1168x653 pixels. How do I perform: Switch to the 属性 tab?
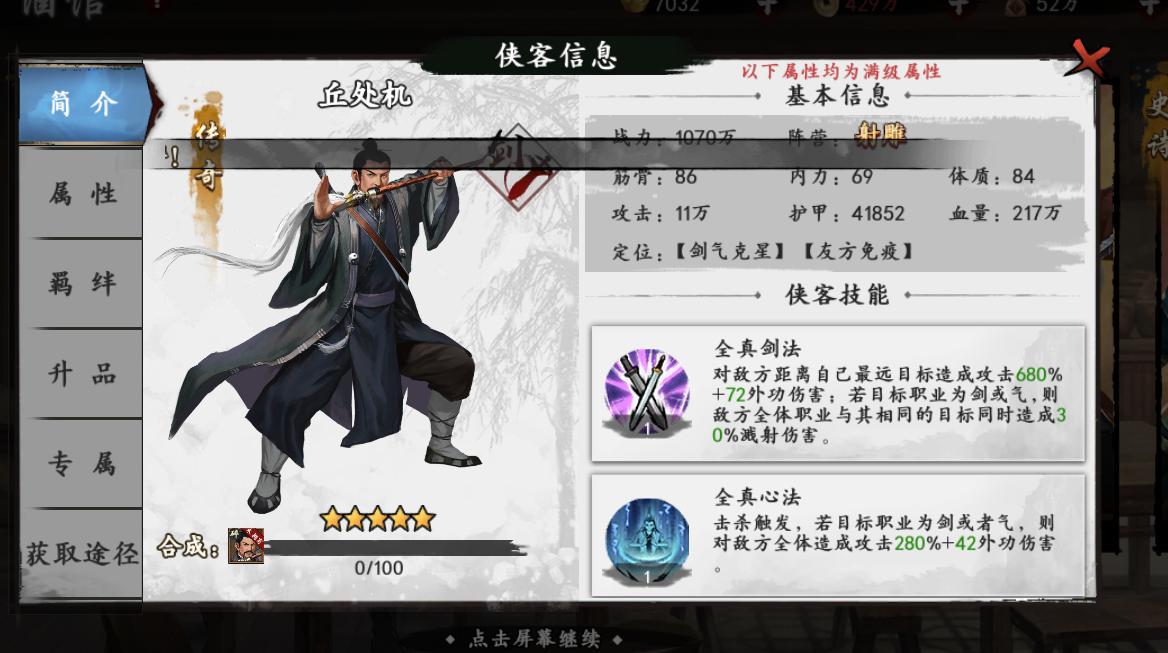click(83, 194)
